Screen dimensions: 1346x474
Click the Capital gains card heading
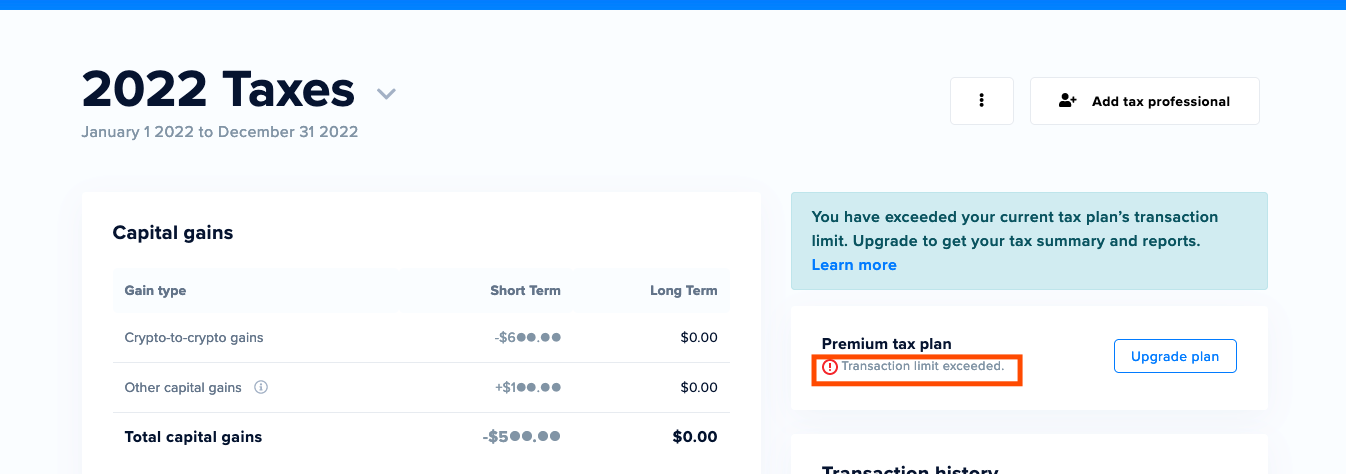173,233
